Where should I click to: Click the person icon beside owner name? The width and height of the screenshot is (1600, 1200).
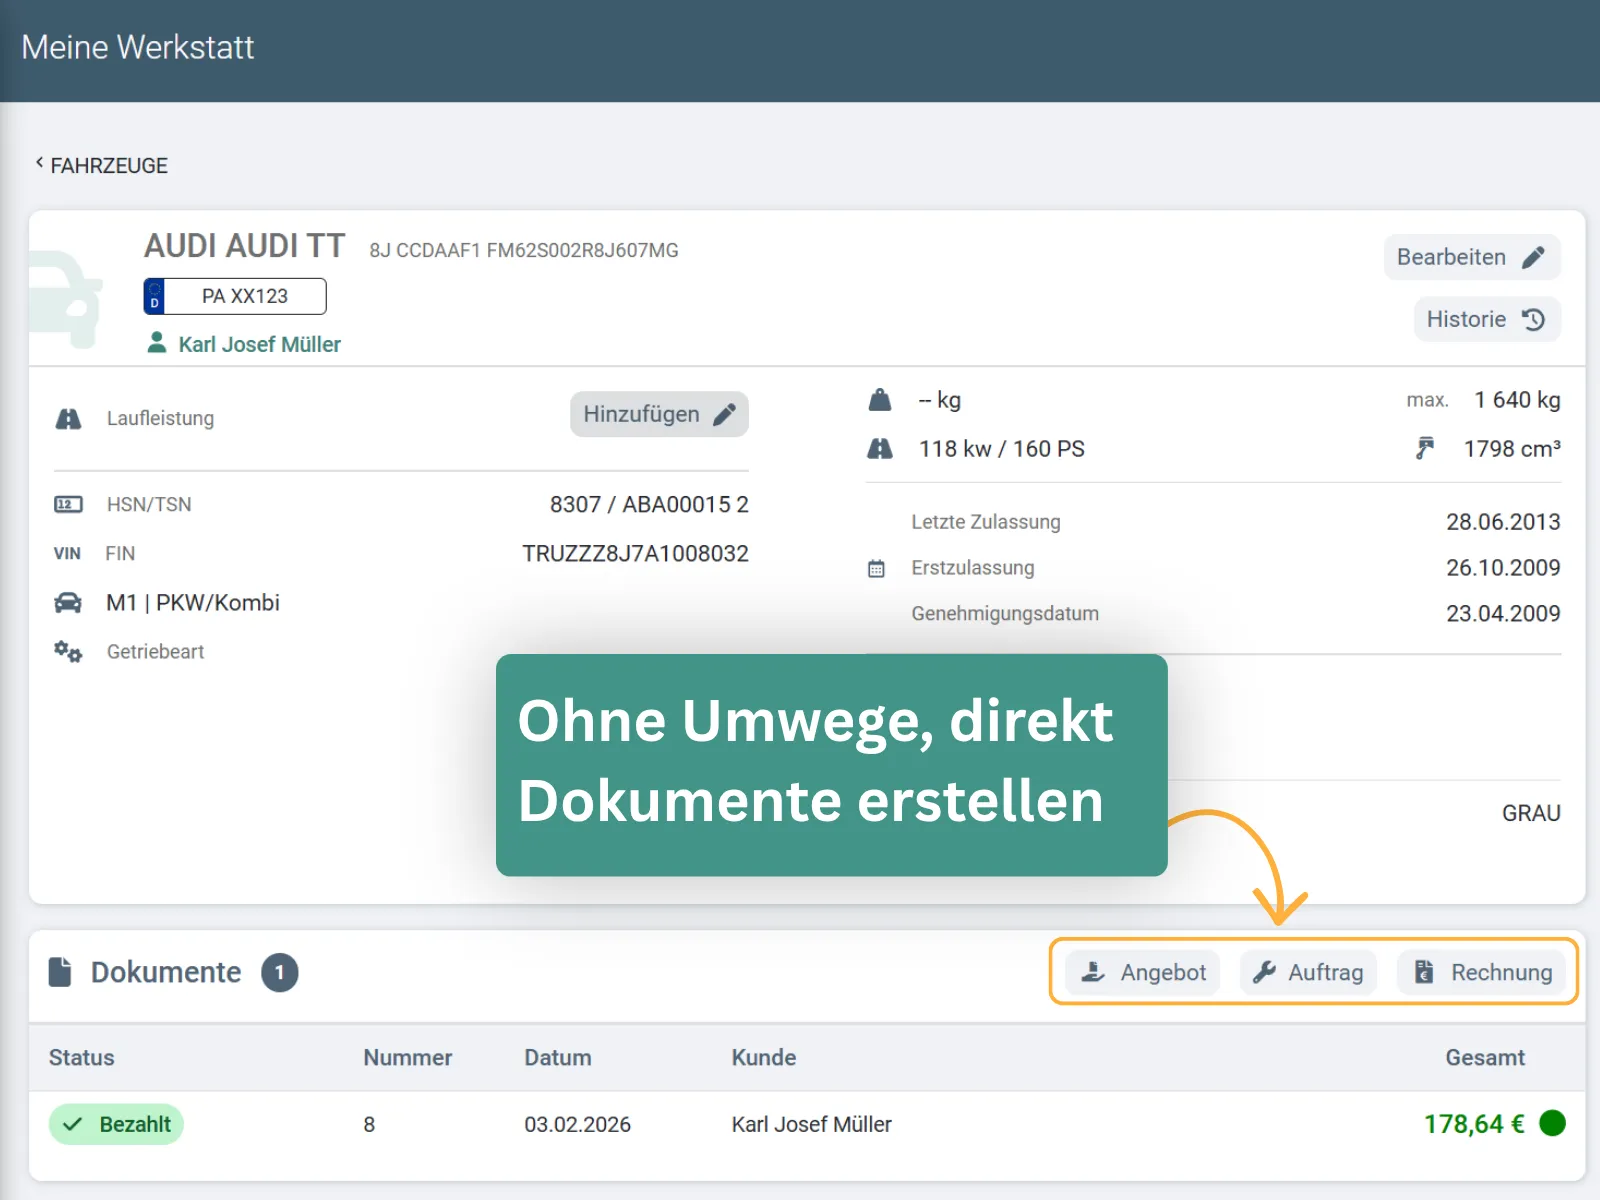click(157, 343)
